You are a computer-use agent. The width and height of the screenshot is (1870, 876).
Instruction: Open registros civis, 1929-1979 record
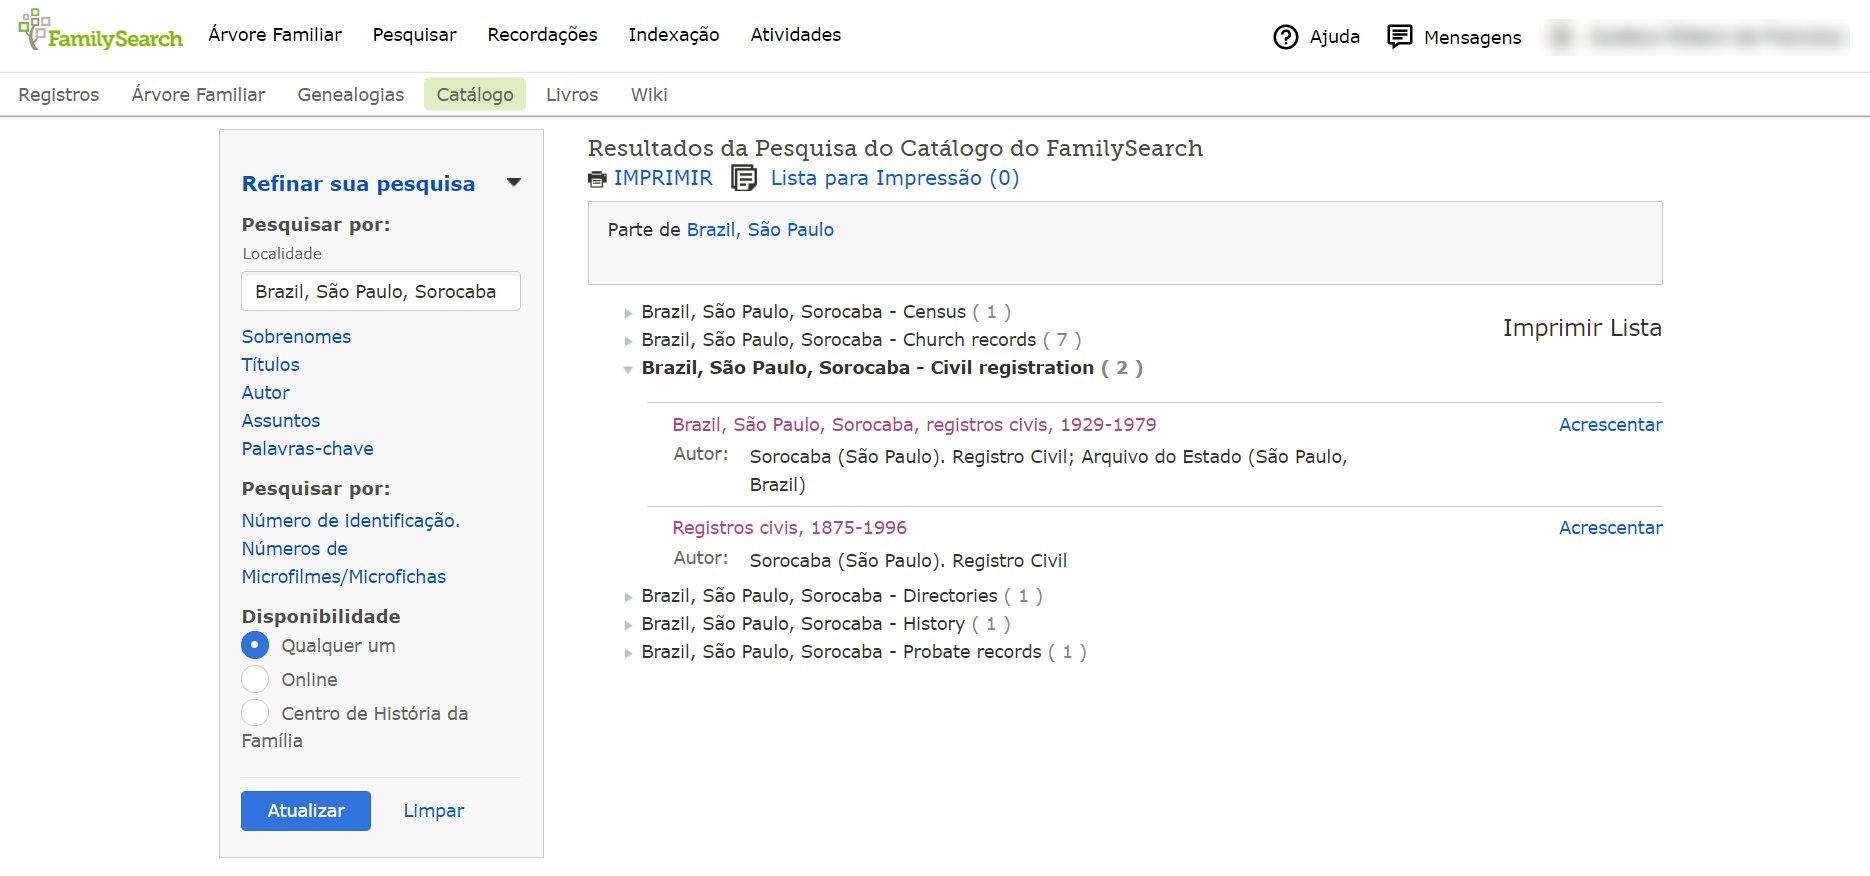coord(914,425)
